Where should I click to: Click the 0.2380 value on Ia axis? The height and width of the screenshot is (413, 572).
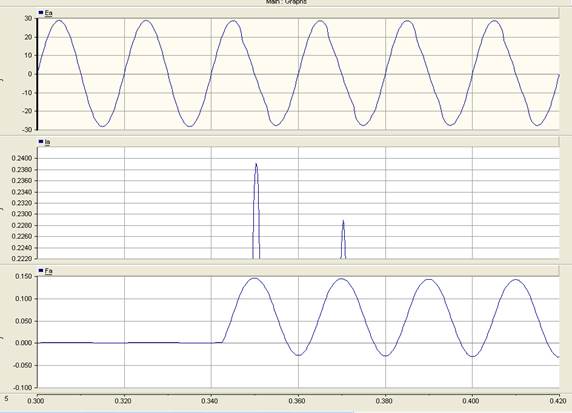pyautogui.click(x=22, y=170)
